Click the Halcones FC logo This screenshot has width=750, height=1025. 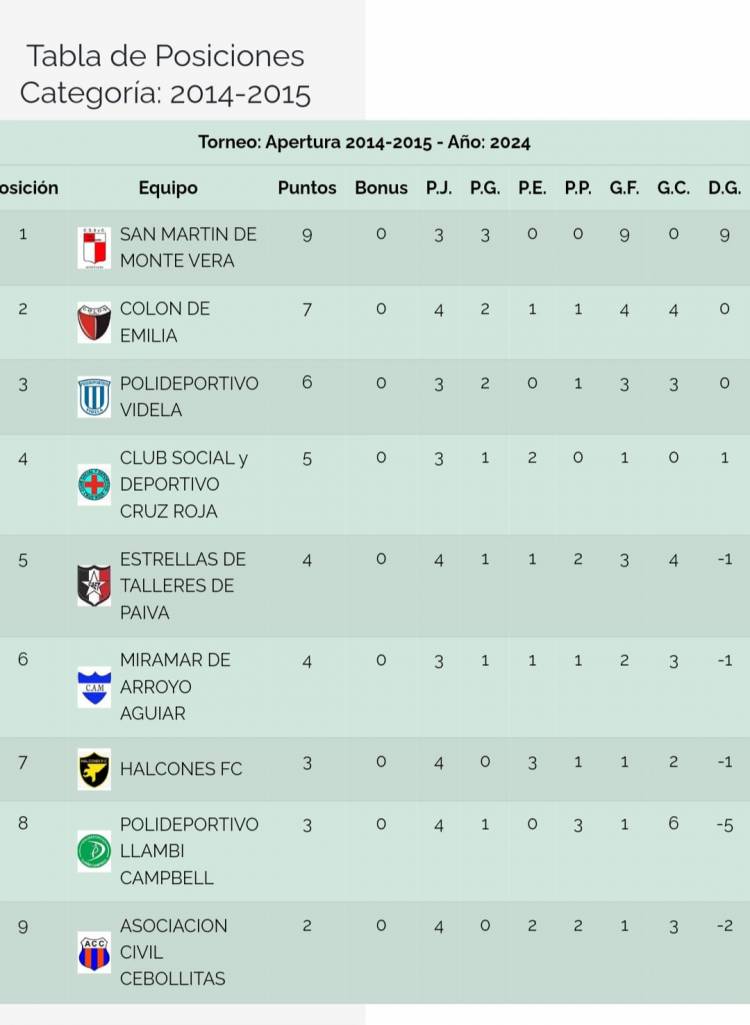94,769
